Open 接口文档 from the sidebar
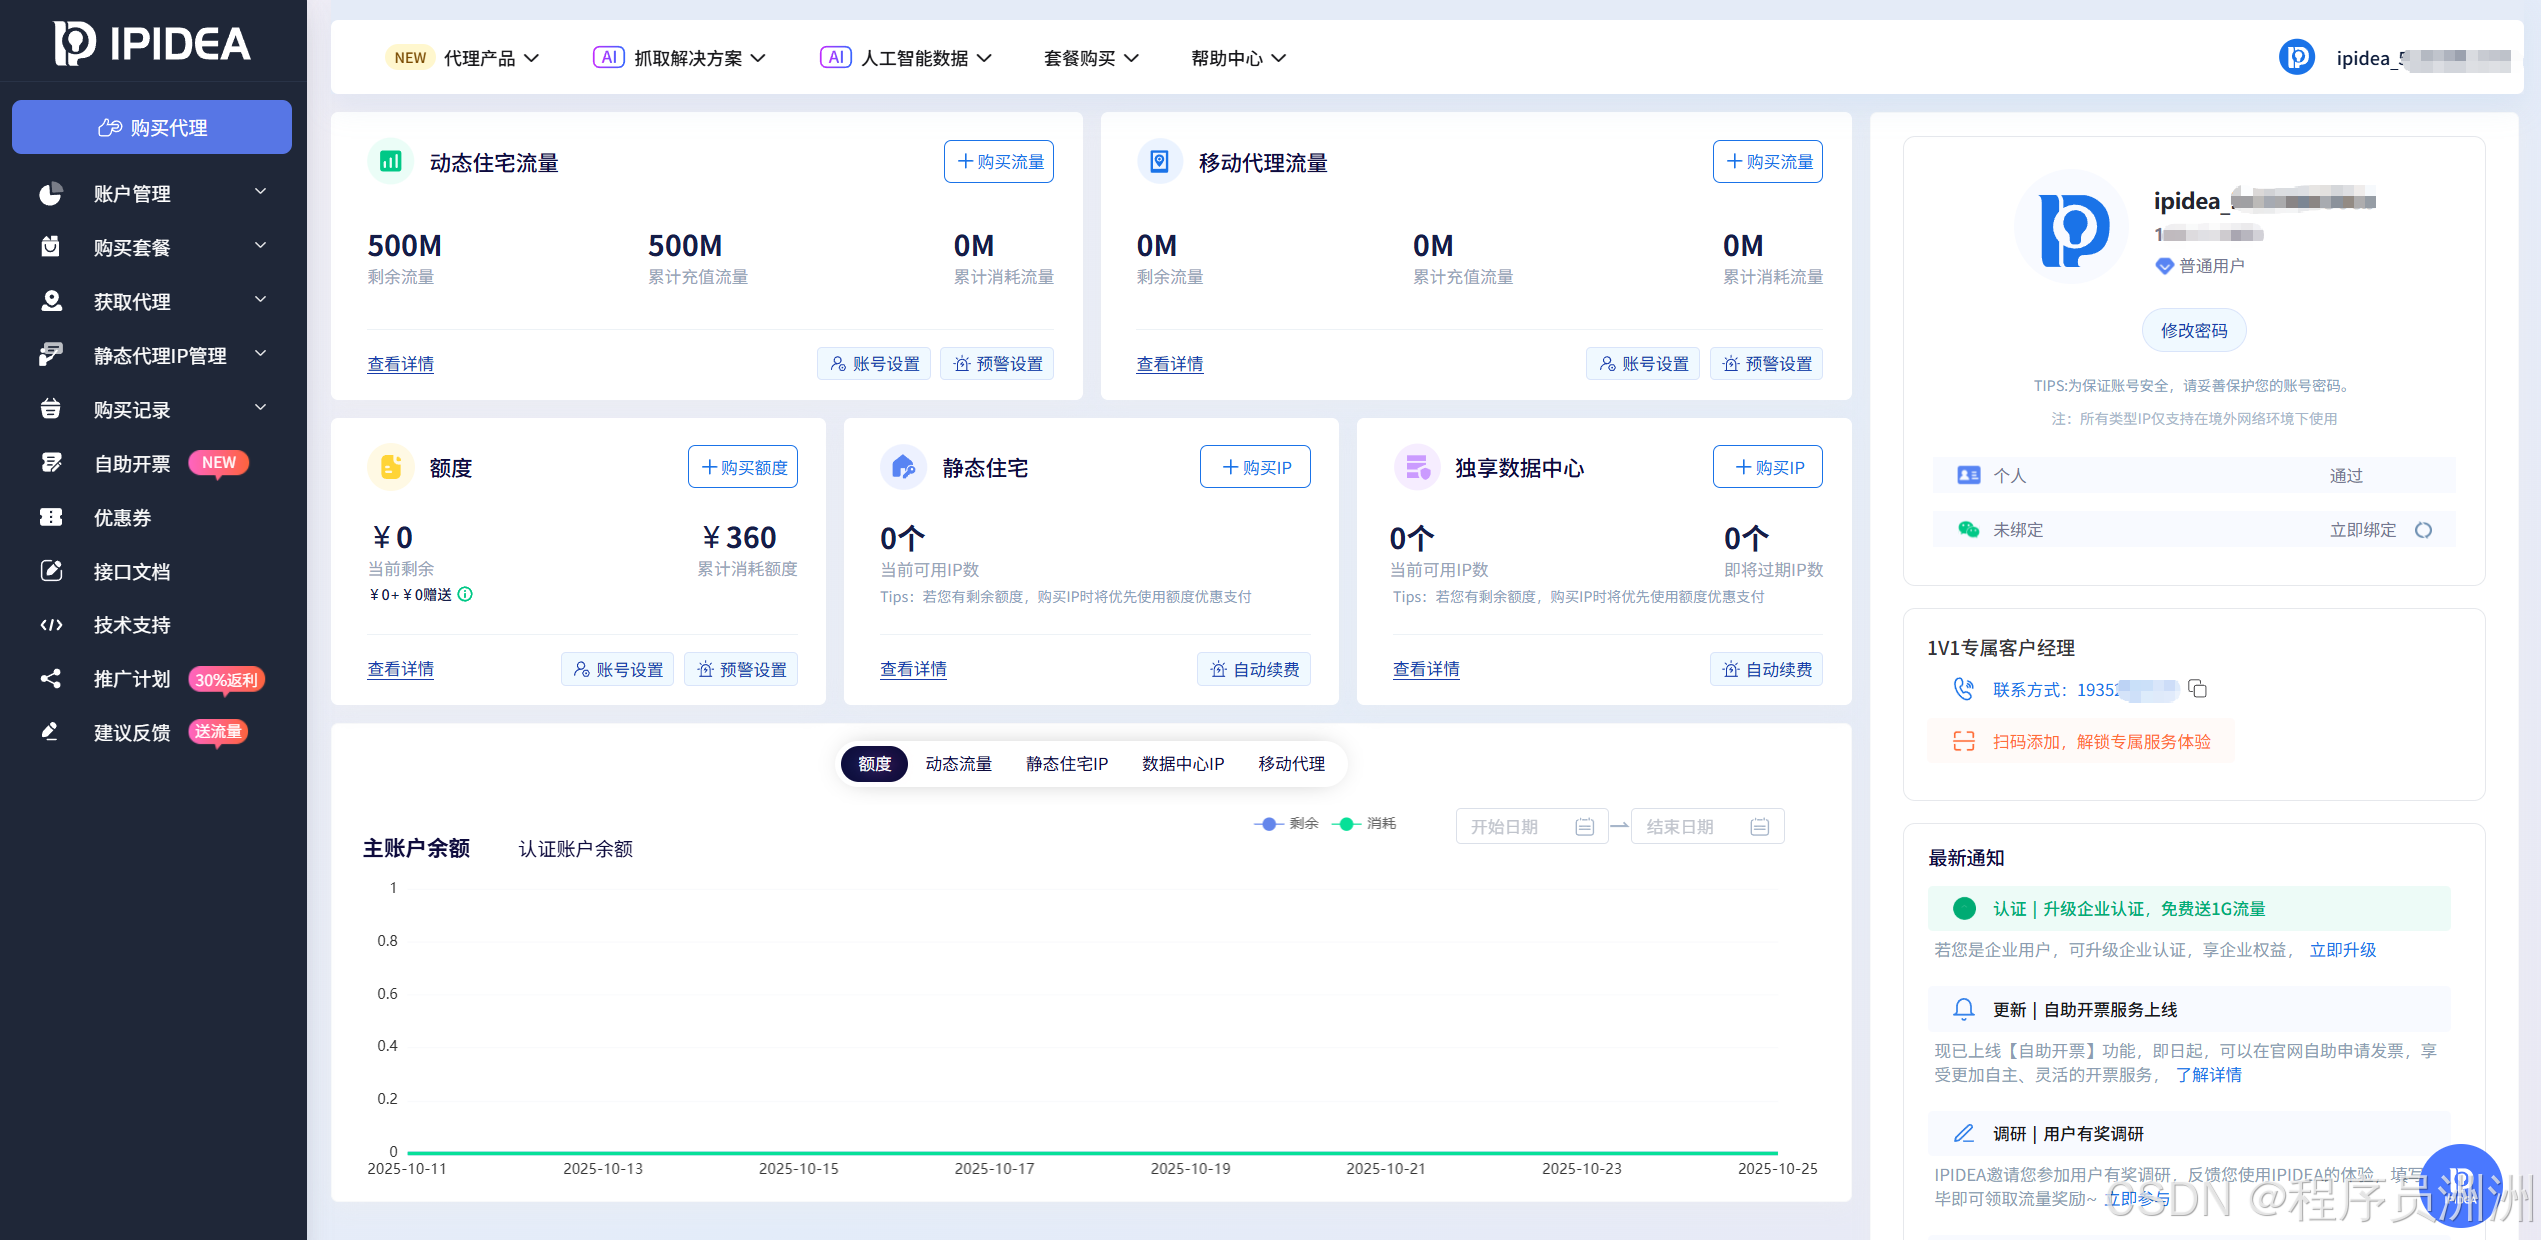This screenshot has width=2541, height=1240. pos(132,570)
